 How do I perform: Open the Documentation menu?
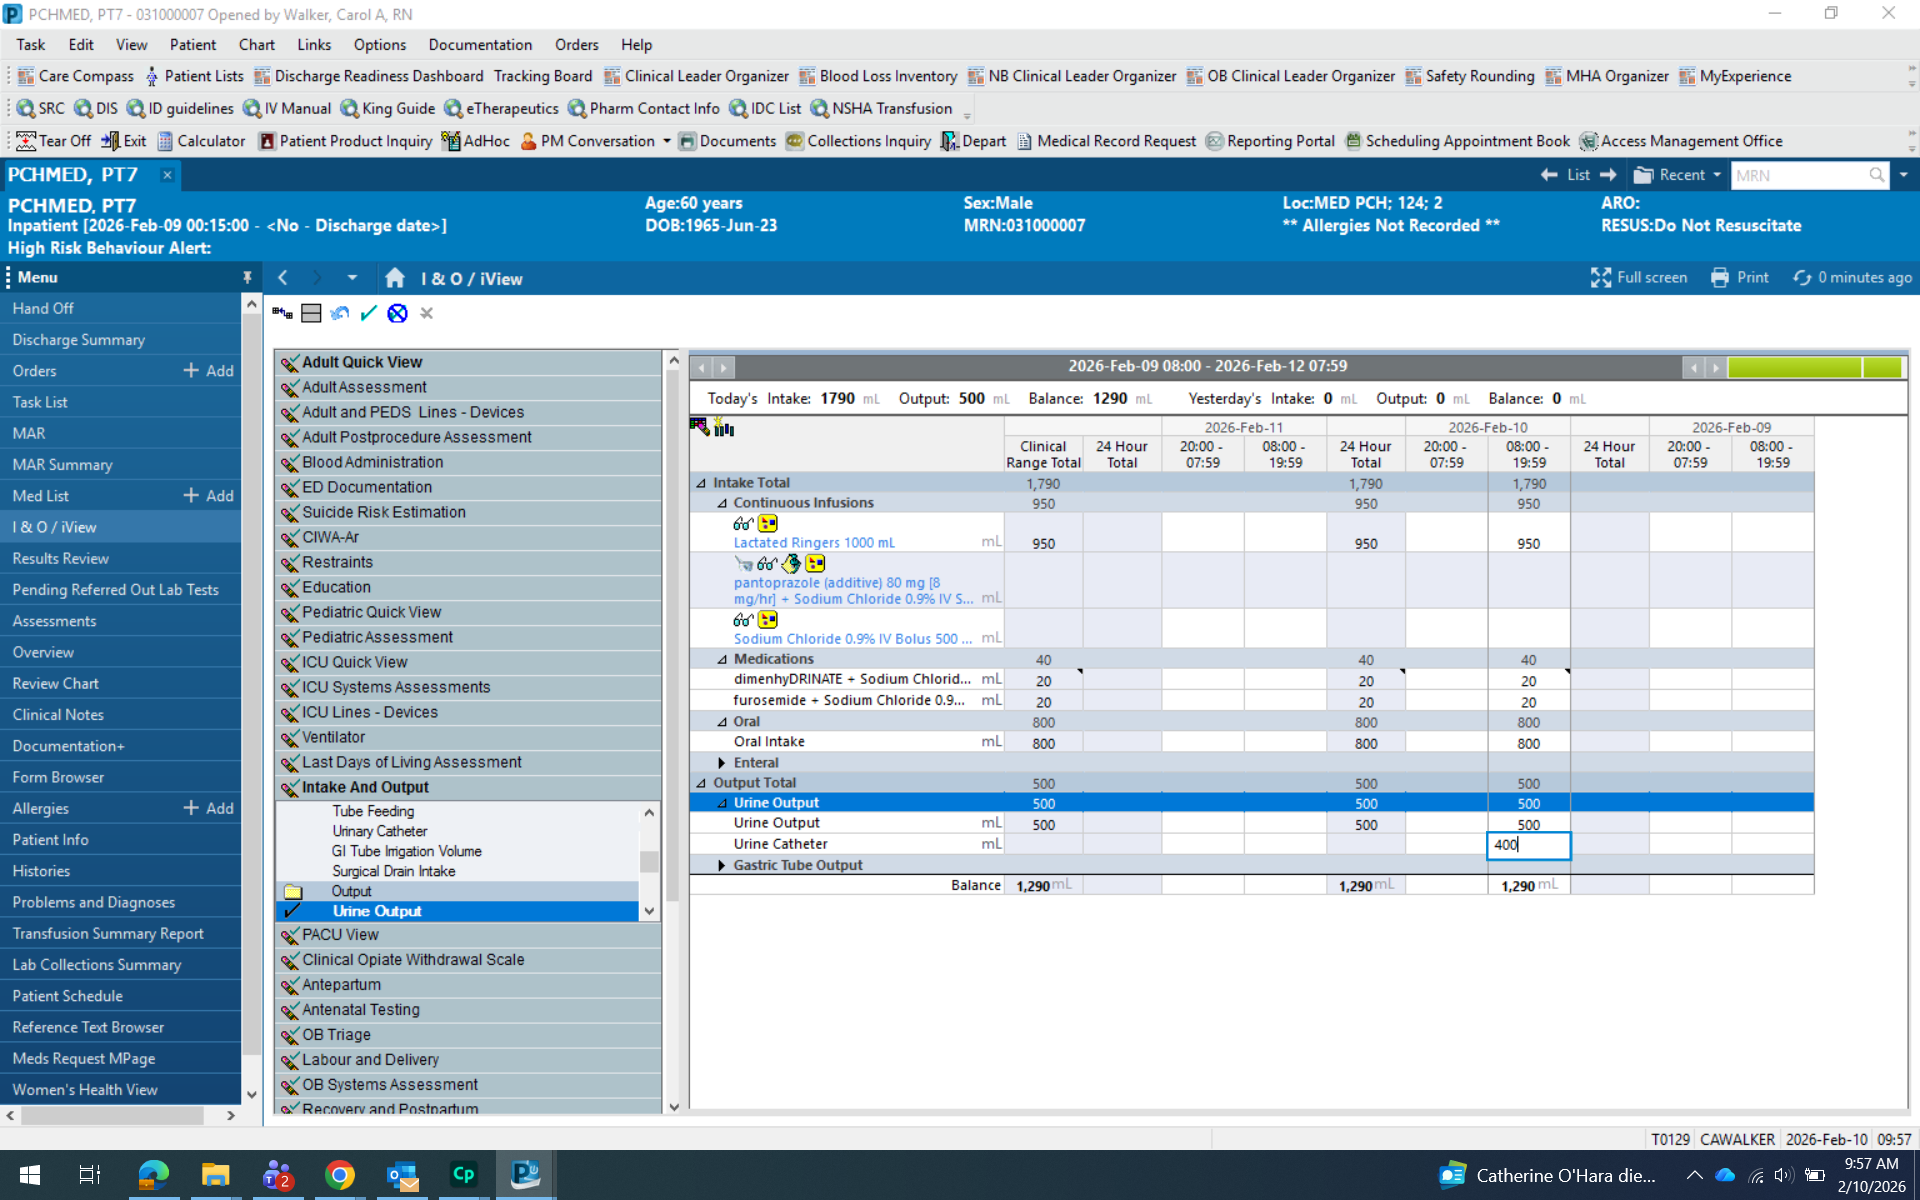pyautogui.click(x=480, y=45)
